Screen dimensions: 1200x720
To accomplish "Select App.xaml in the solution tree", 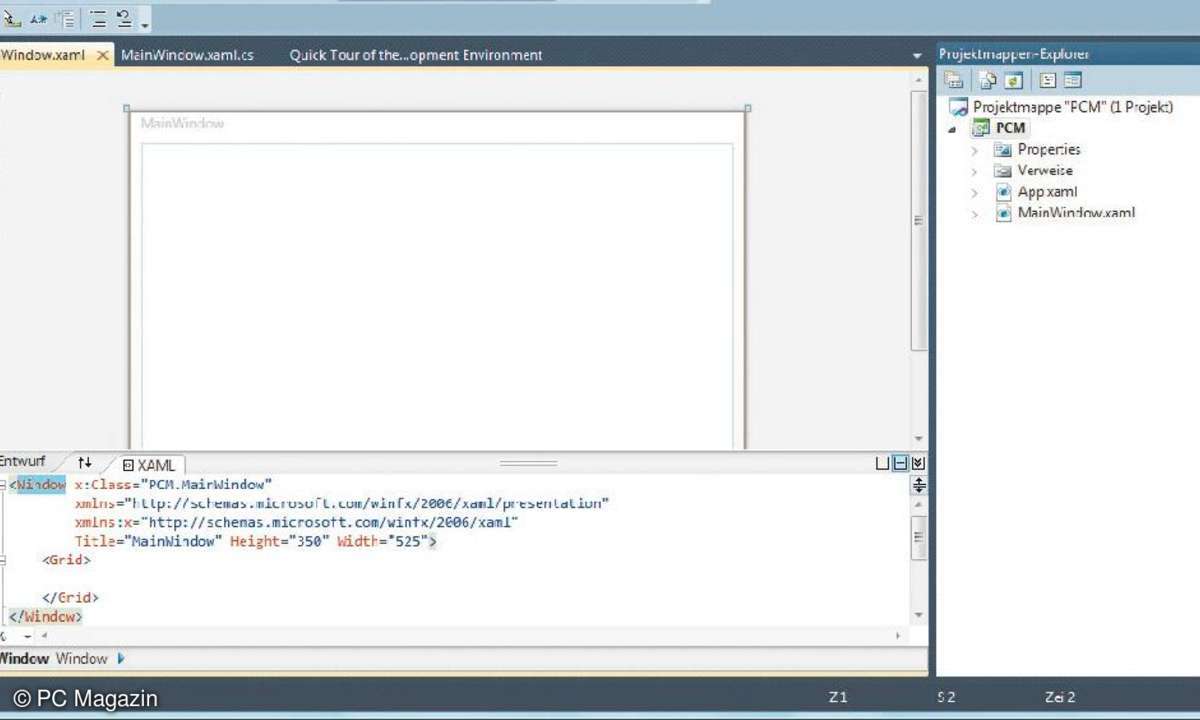I will (1047, 191).
